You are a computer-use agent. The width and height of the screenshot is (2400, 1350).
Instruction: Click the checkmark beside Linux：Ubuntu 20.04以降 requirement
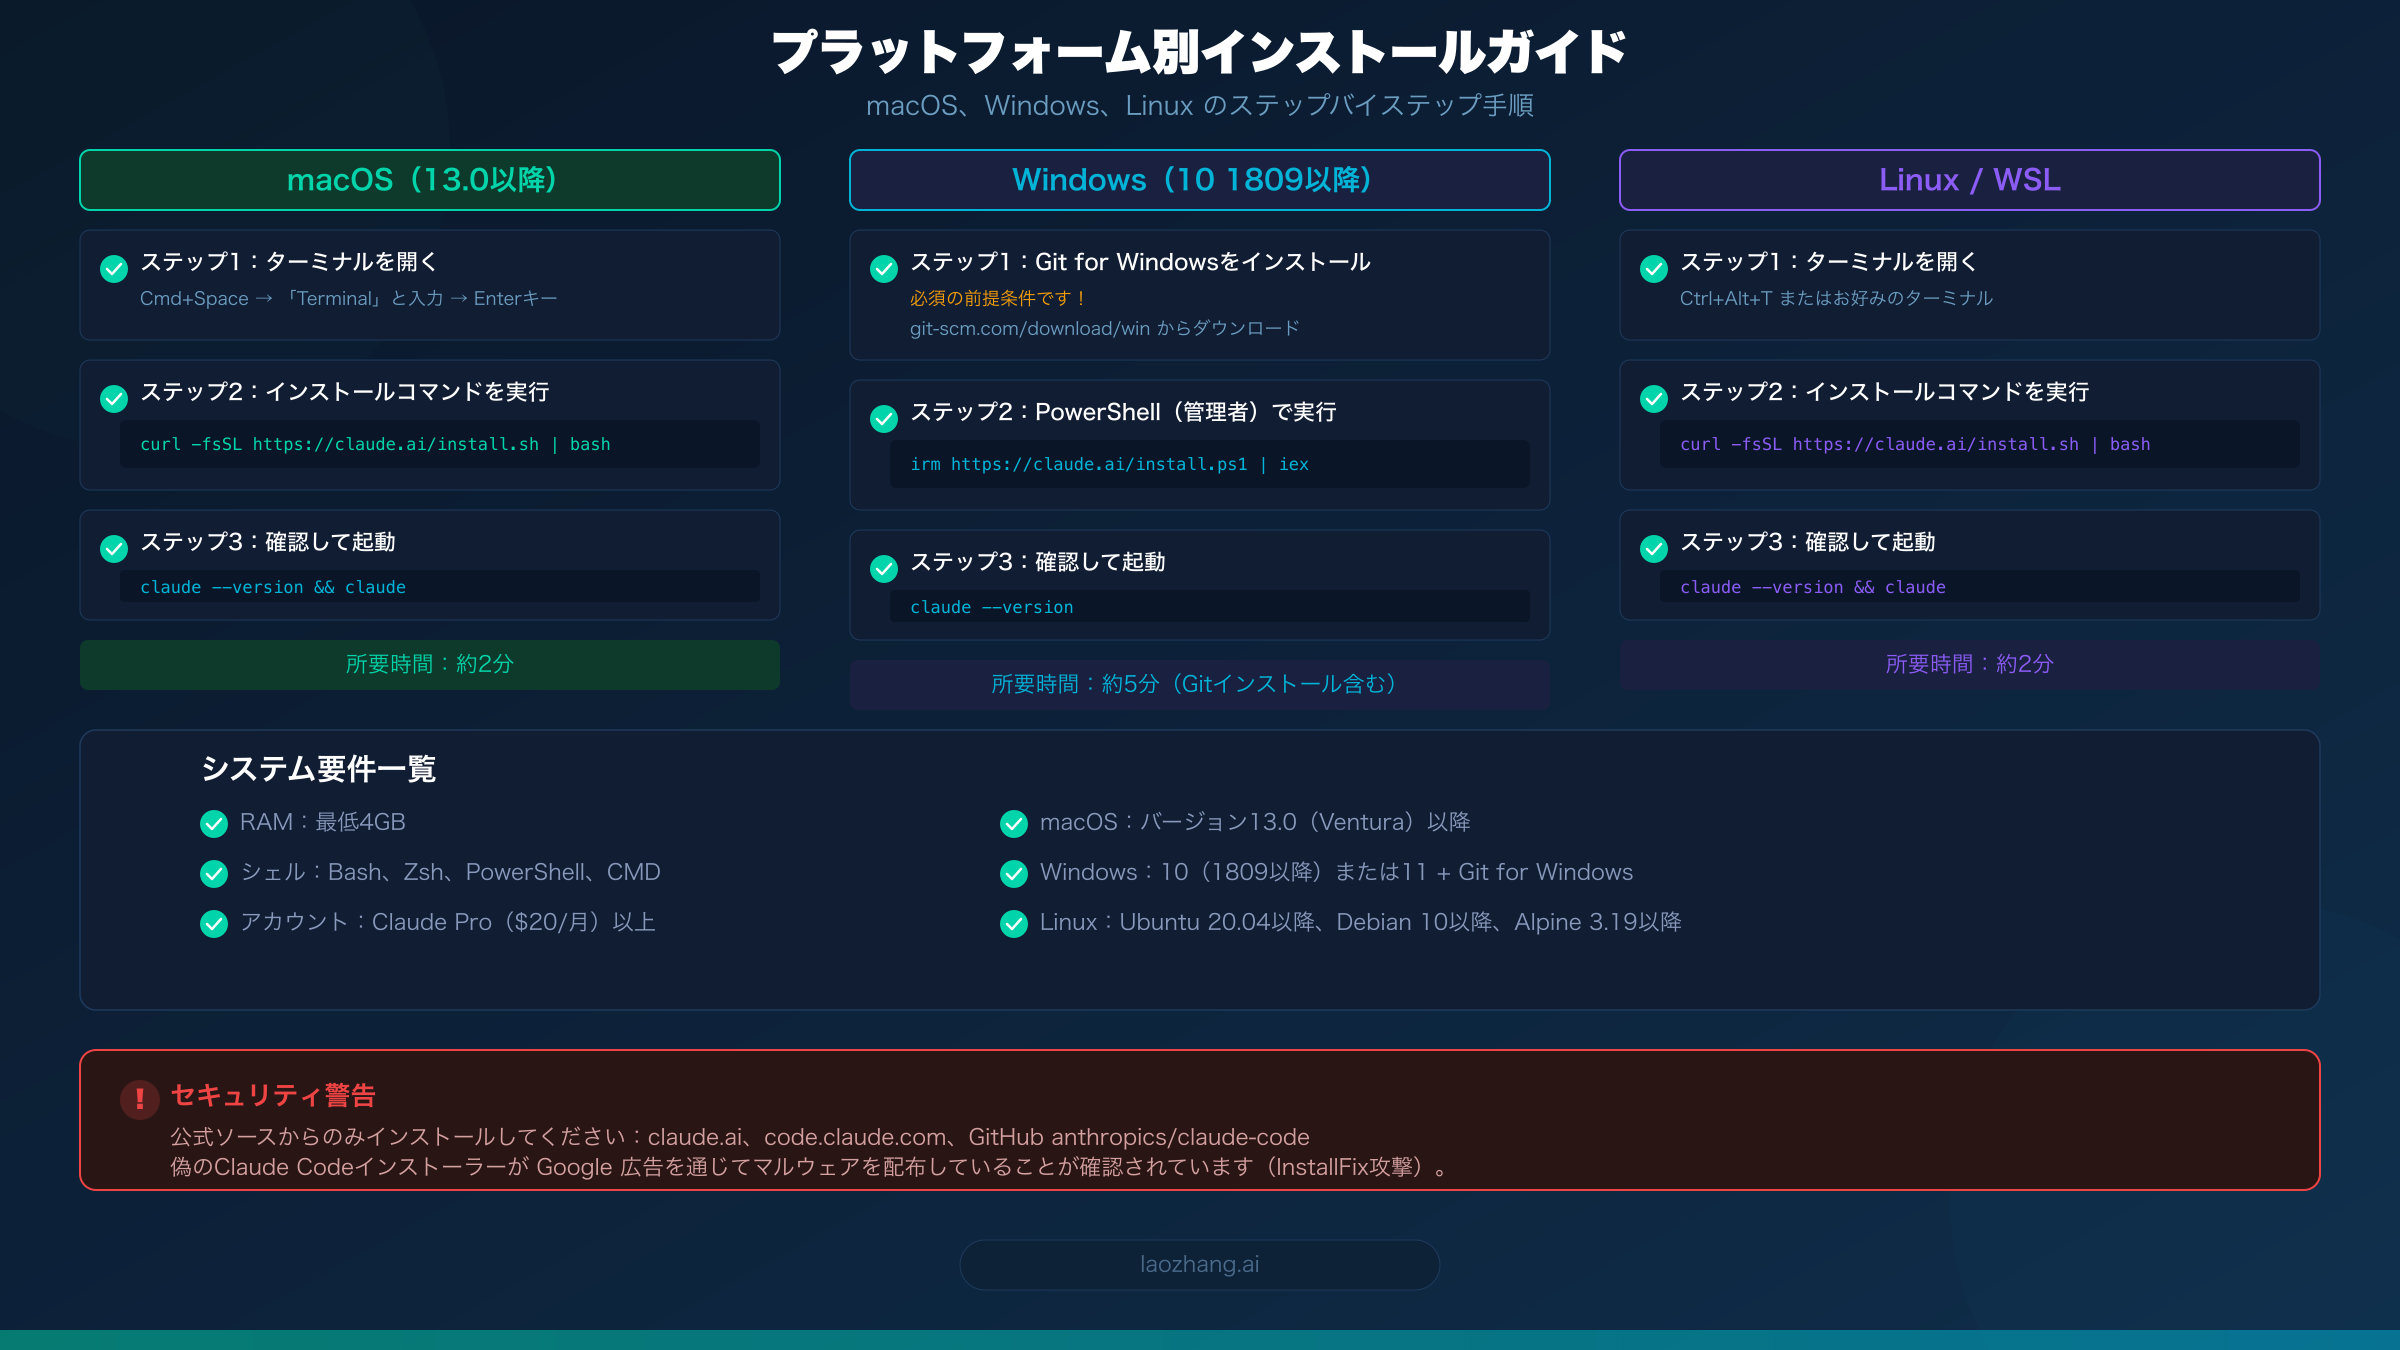[1013, 923]
